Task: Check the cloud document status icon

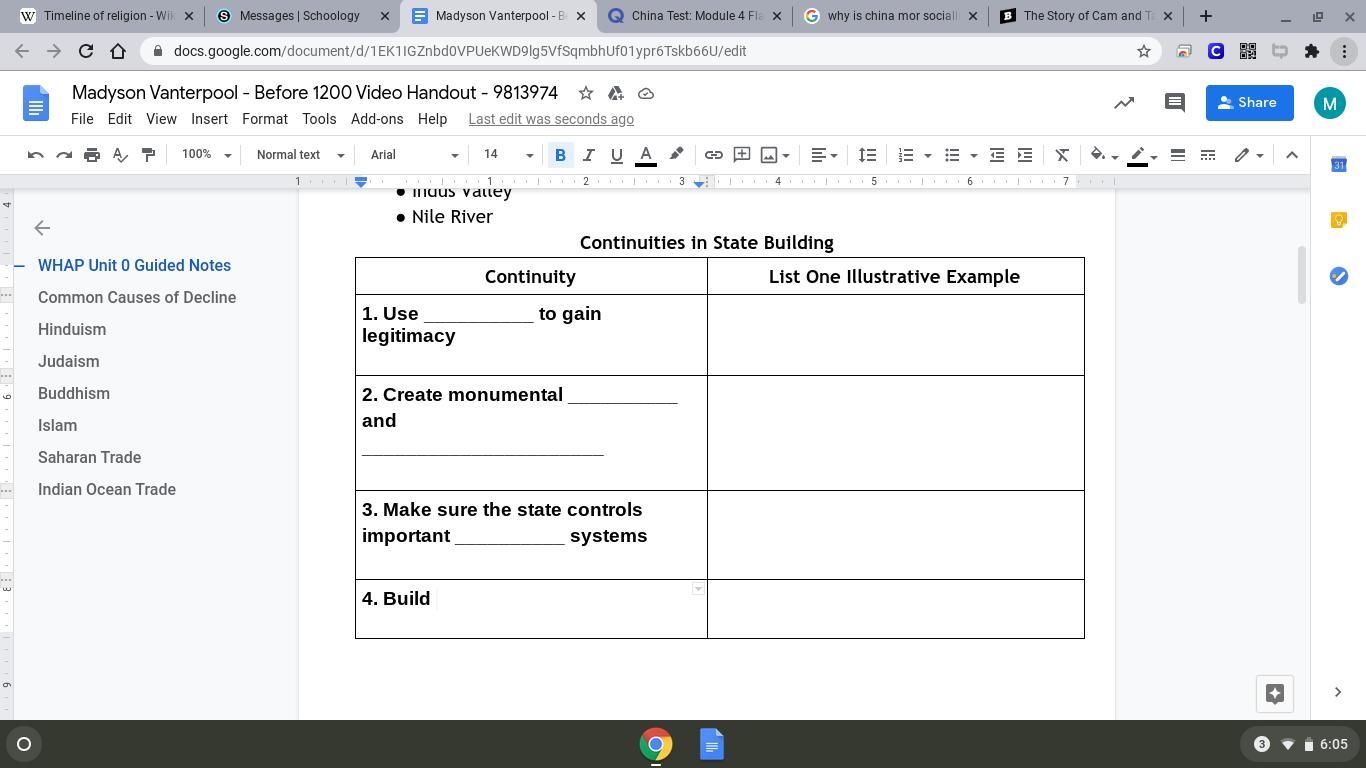Action: click(646, 93)
